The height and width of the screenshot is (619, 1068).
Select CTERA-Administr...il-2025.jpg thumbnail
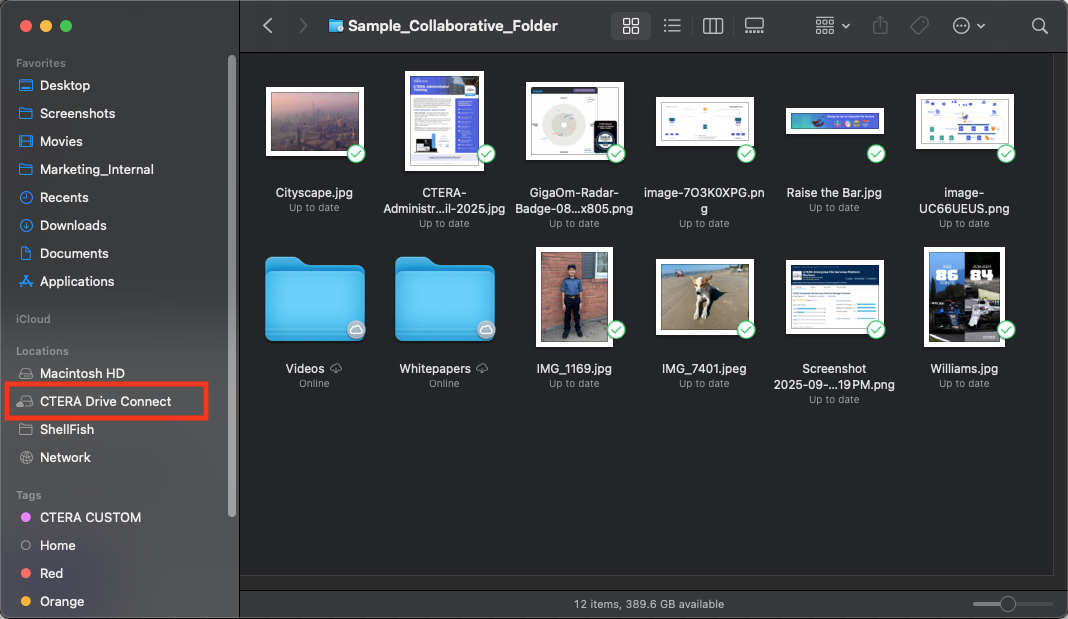(444, 121)
